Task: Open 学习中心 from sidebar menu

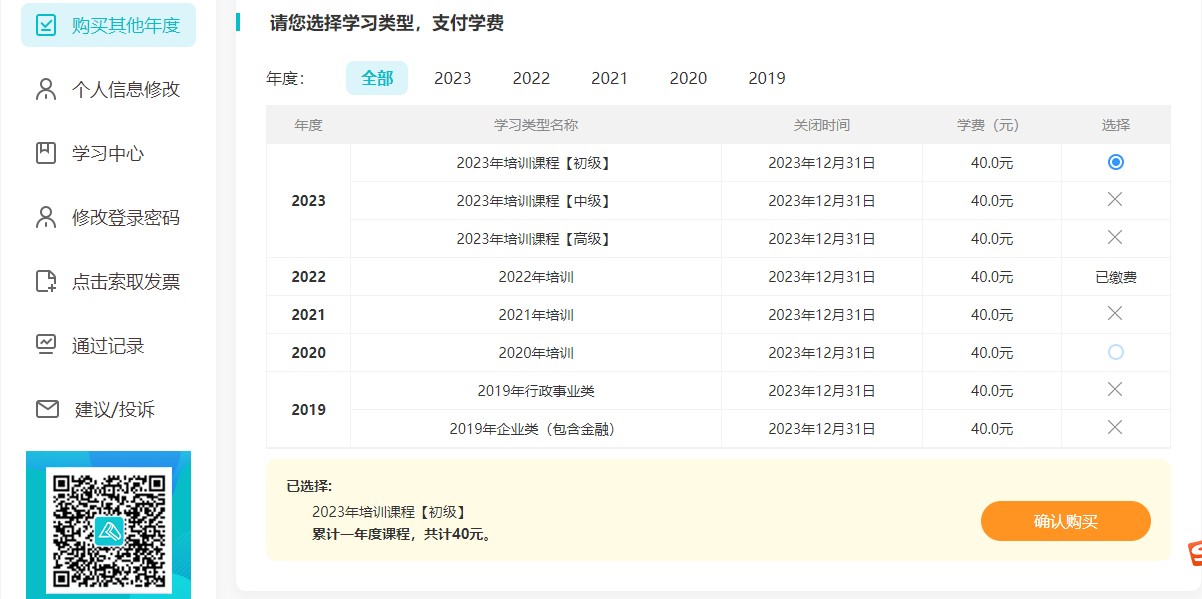Action: pyautogui.click(x=108, y=153)
